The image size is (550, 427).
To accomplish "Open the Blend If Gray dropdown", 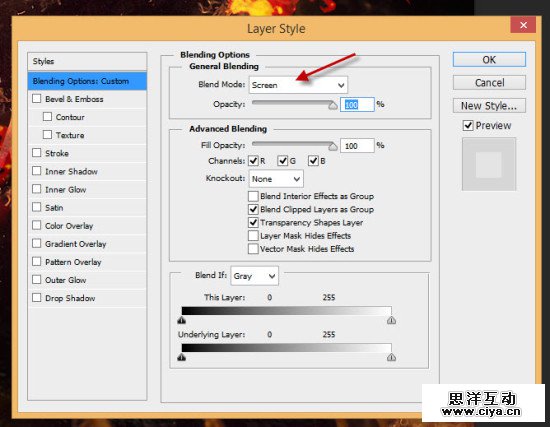I will 255,276.
